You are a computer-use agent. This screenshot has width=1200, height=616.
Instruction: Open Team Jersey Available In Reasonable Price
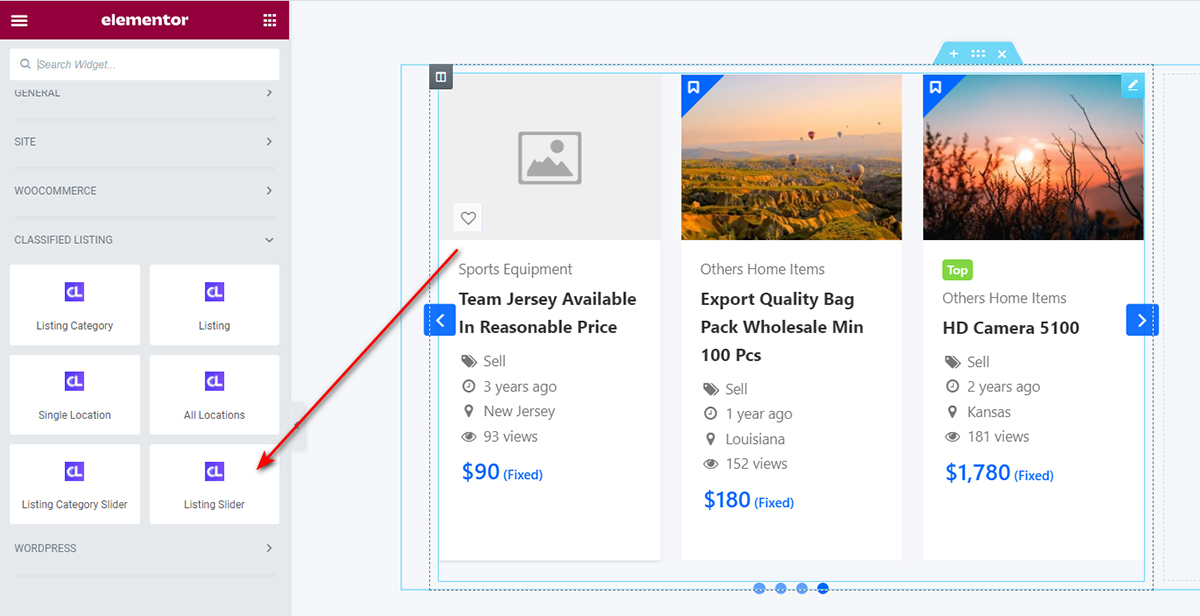[548, 313]
